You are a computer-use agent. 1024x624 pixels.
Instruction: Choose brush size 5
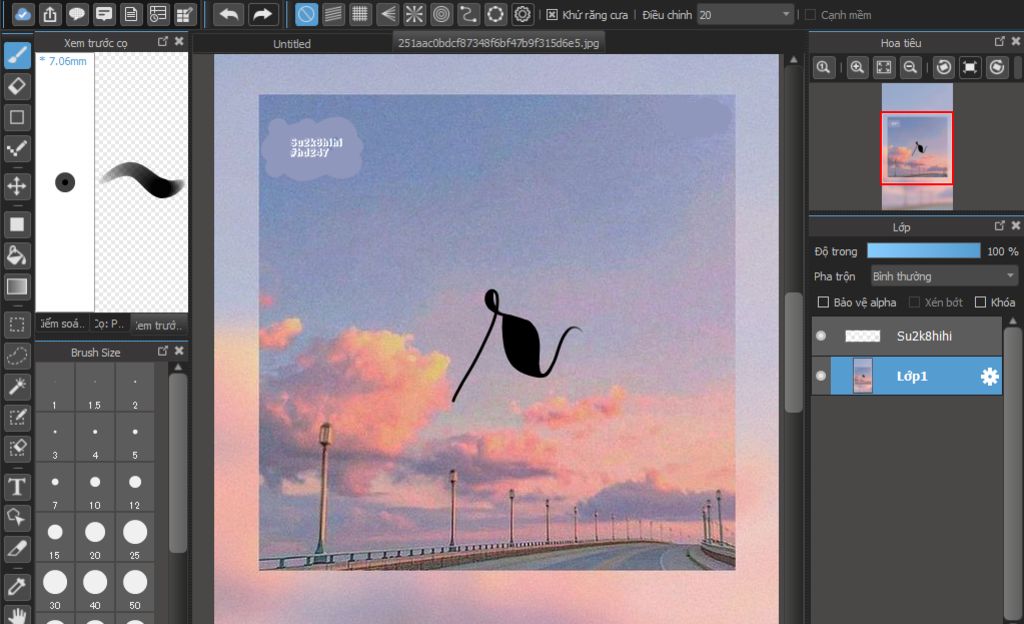tap(135, 437)
